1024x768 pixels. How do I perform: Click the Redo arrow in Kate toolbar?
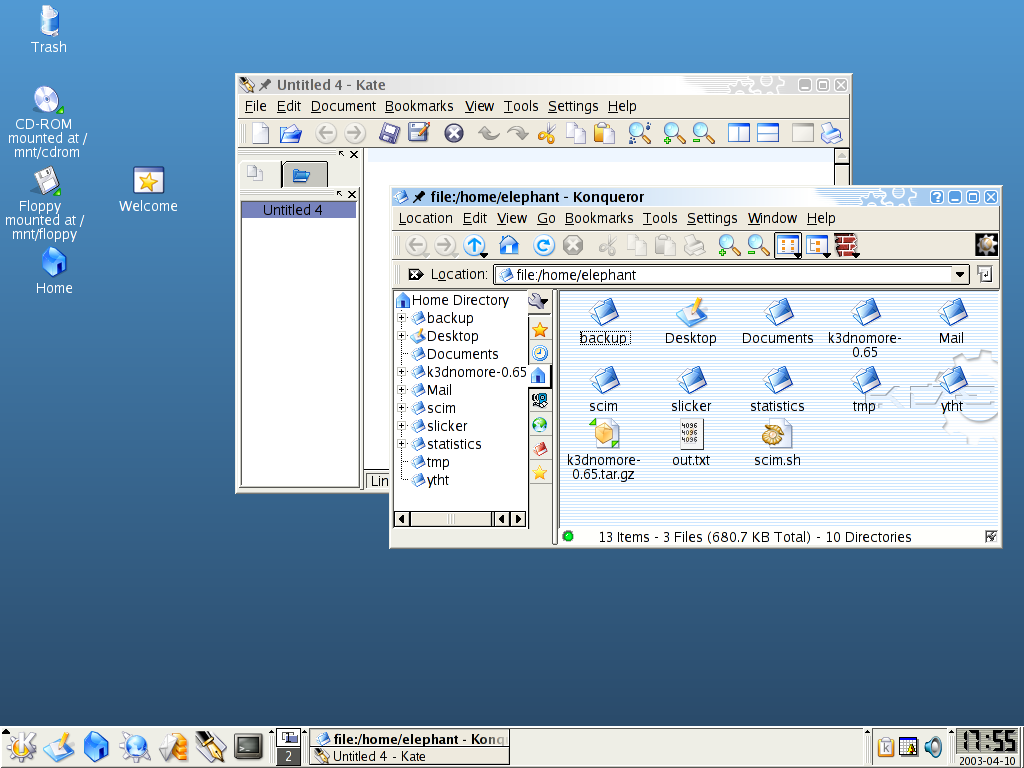[518, 134]
